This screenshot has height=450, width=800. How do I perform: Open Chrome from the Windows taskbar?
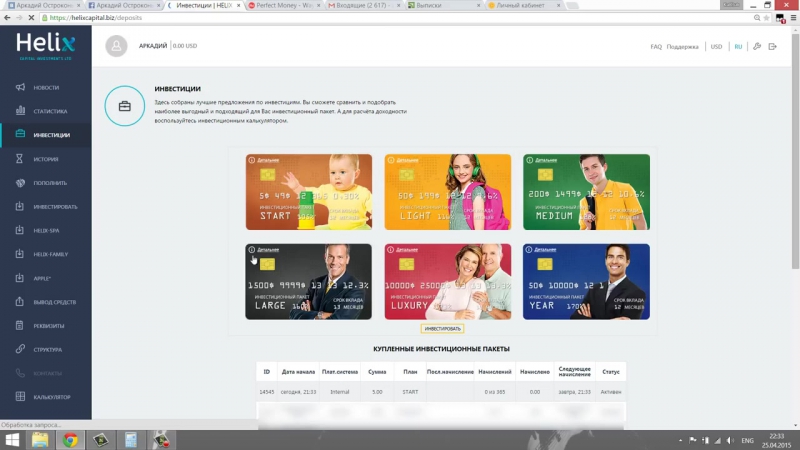click(70, 440)
